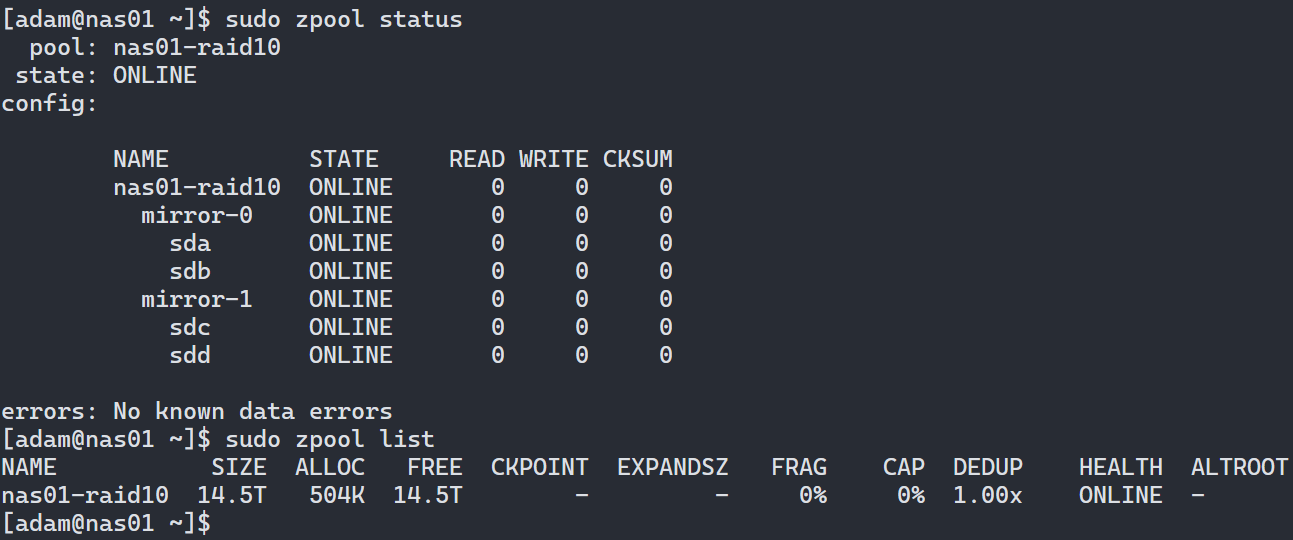Select the sda disk entry
This screenshot has height=540, width=1293.
(190, 244)
